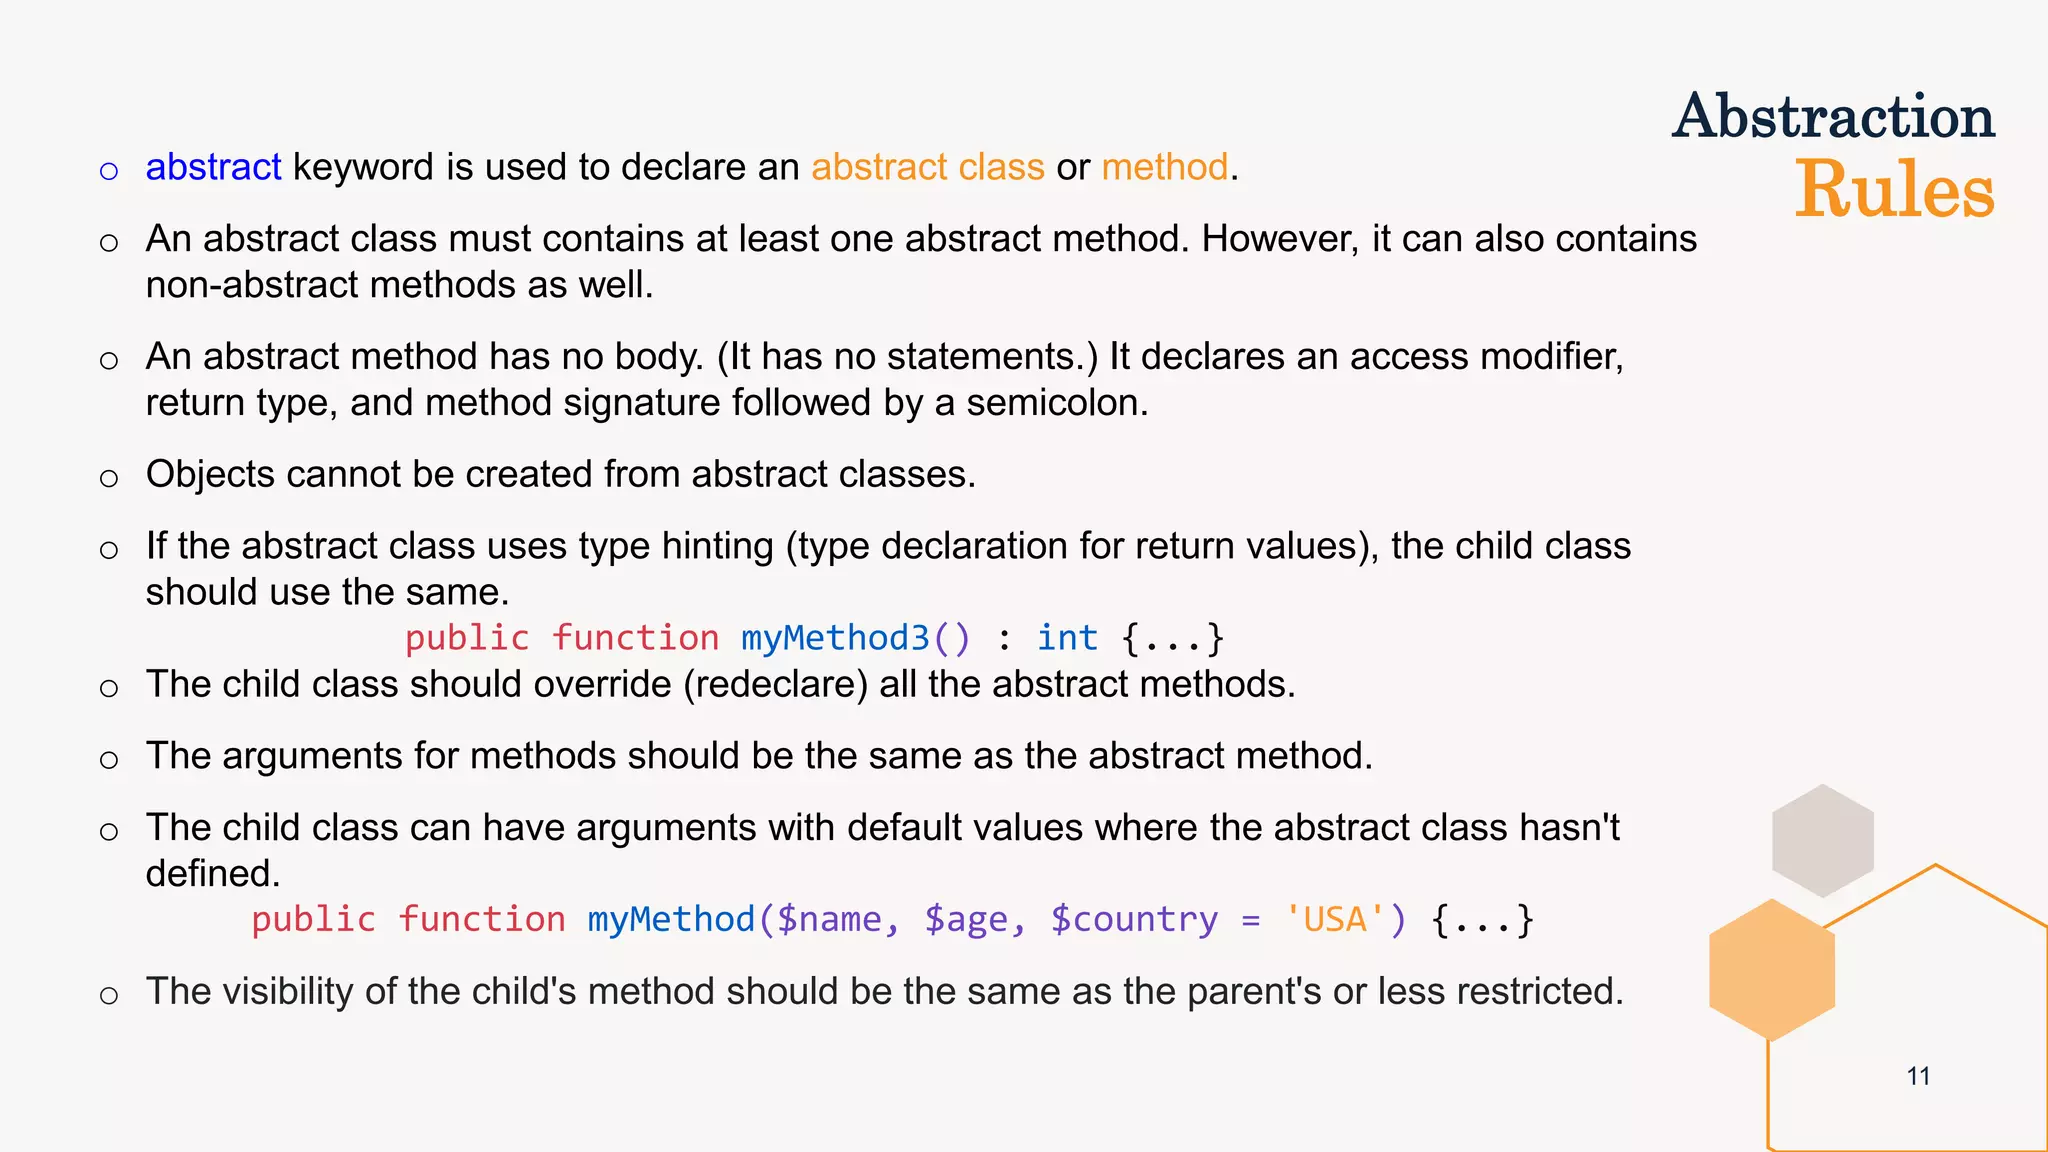Click the gray hexagon shape
Image resolution: width=2048 pixels, height=1152 pixels.
click(x=1822, y=840)
